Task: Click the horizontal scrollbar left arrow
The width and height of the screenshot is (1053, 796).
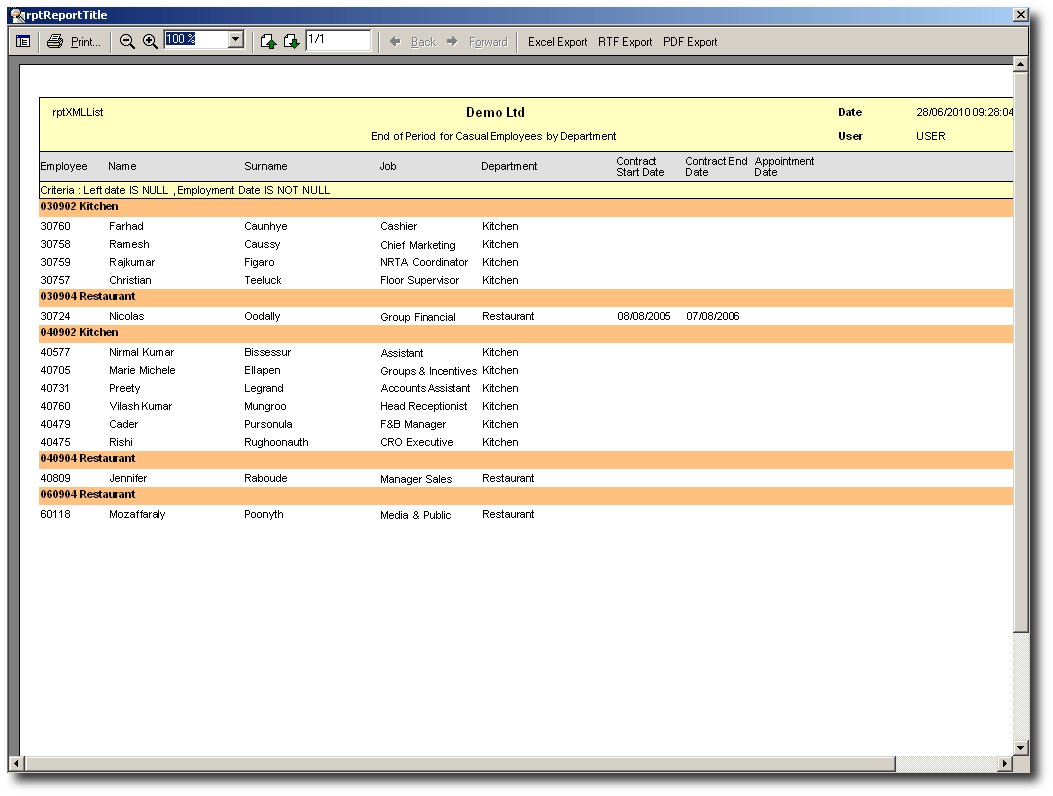Action: 16,764
